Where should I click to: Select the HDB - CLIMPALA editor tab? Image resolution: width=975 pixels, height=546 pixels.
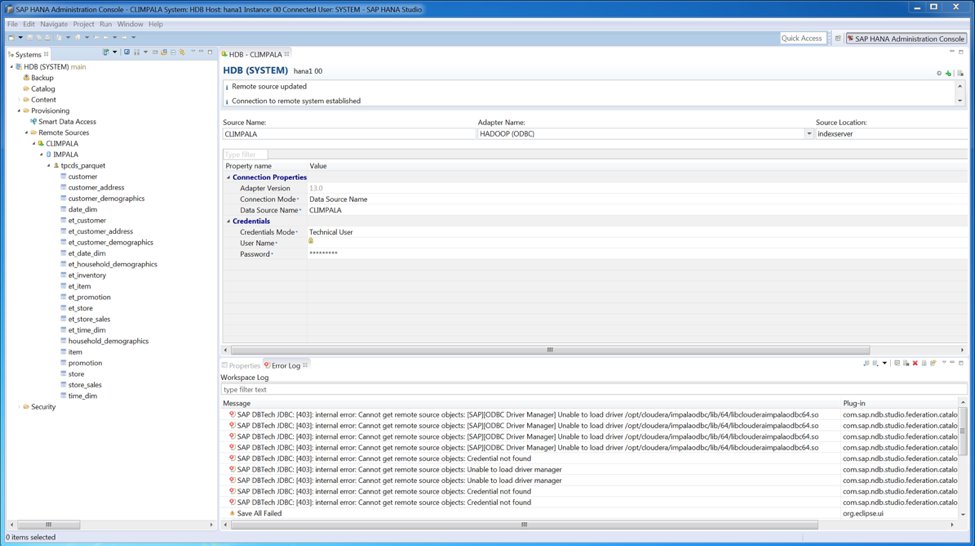click(256, 54)
